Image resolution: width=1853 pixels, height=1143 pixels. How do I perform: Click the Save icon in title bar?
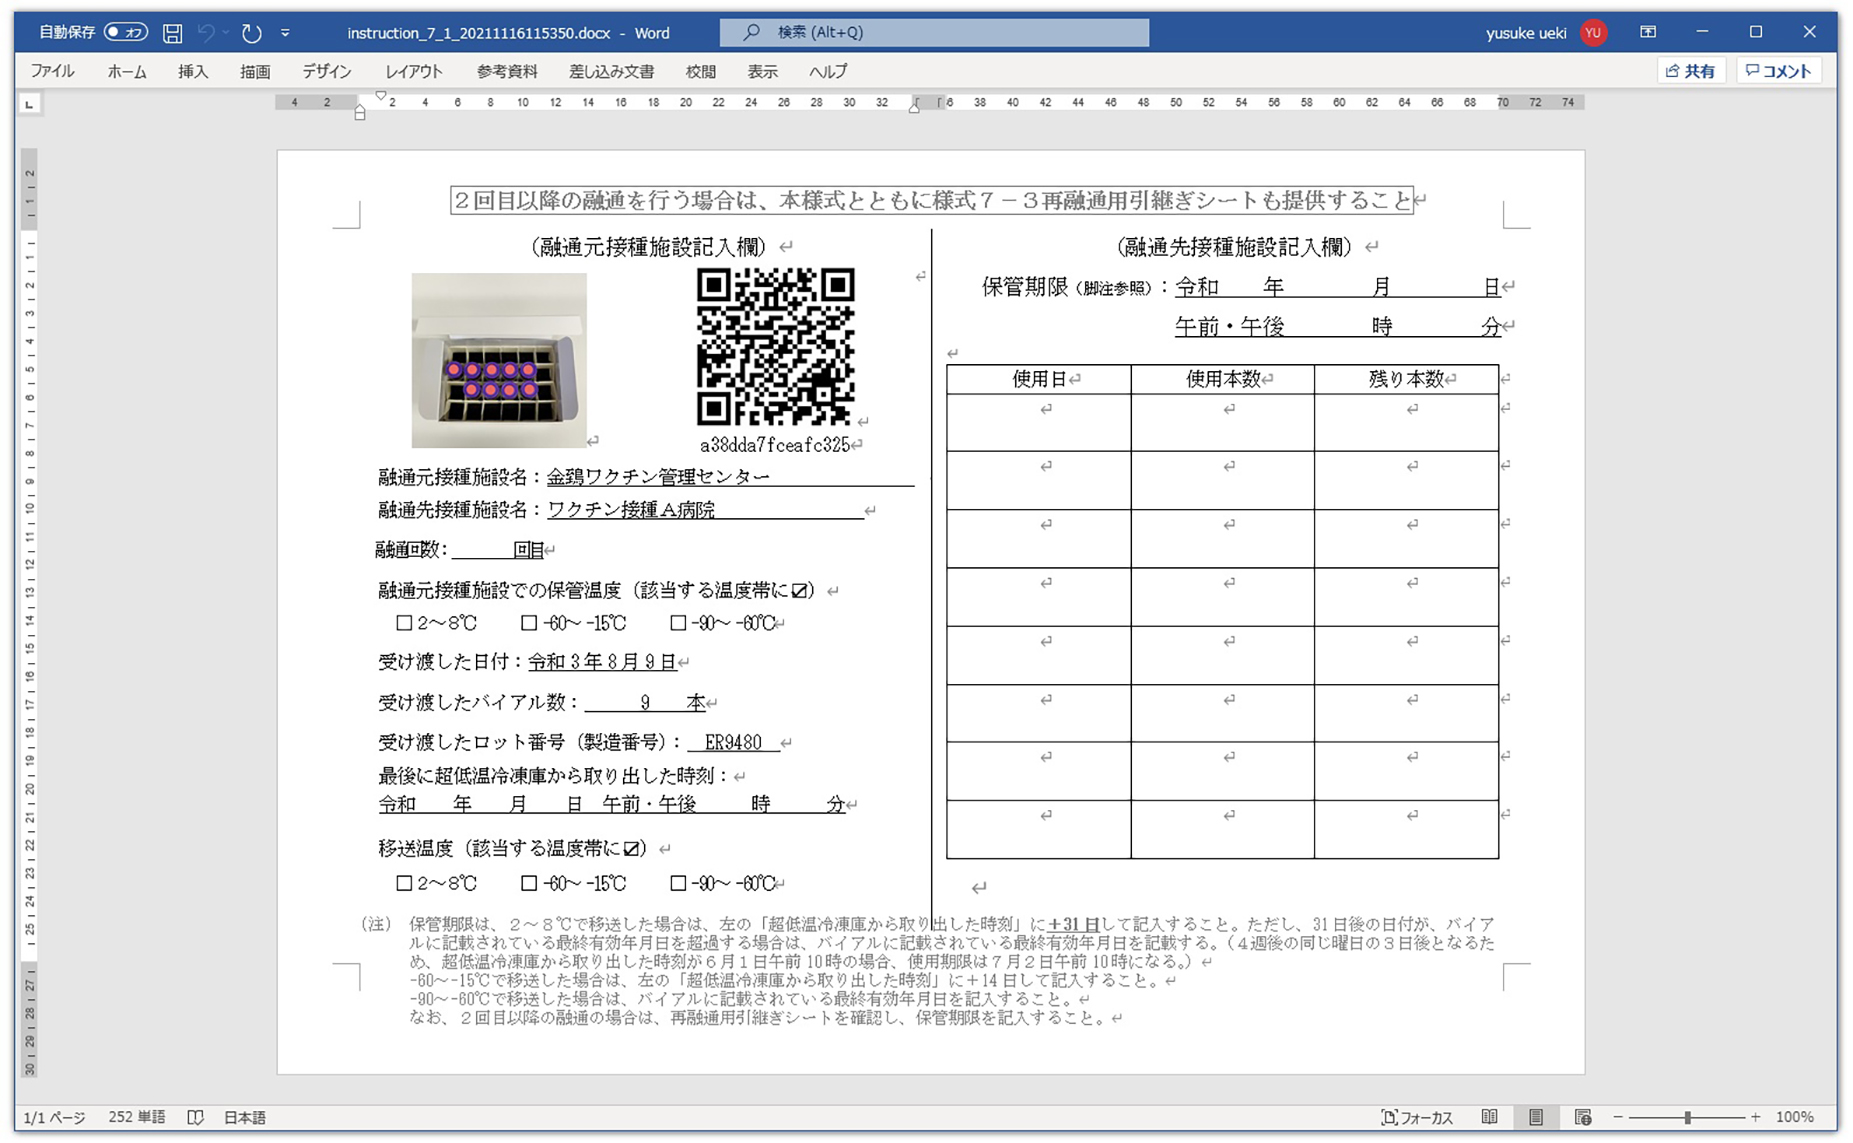(172, 33)
